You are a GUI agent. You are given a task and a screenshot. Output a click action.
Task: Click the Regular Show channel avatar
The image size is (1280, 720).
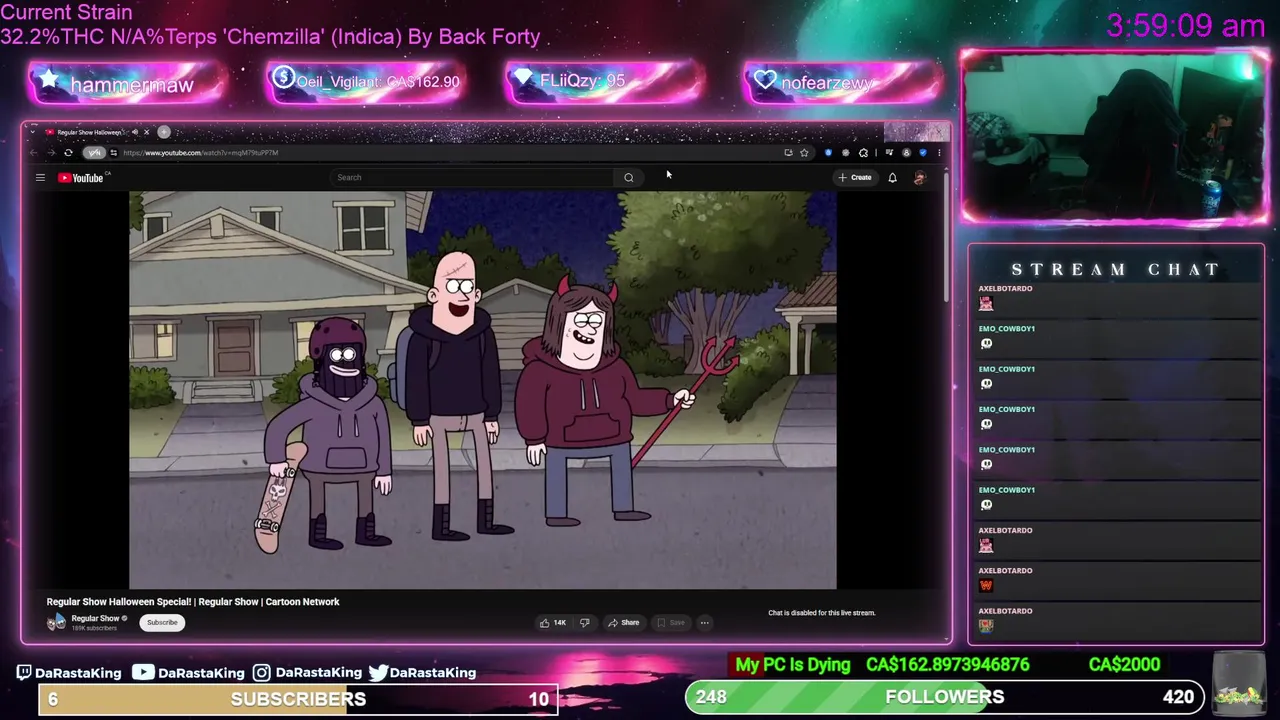[x=56, y=622]
